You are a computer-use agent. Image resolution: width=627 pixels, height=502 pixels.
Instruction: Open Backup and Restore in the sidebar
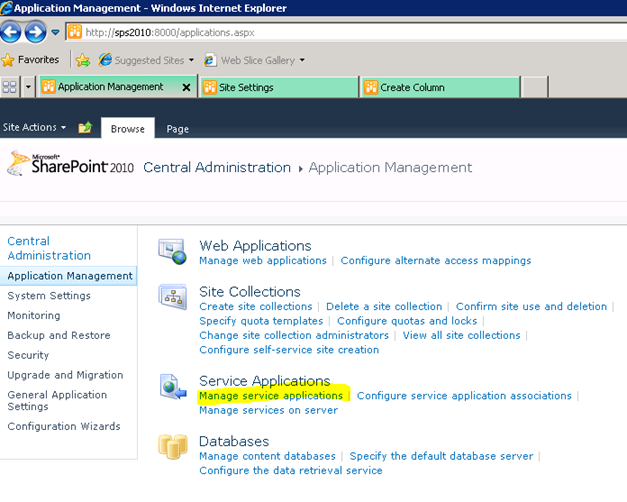59,335
